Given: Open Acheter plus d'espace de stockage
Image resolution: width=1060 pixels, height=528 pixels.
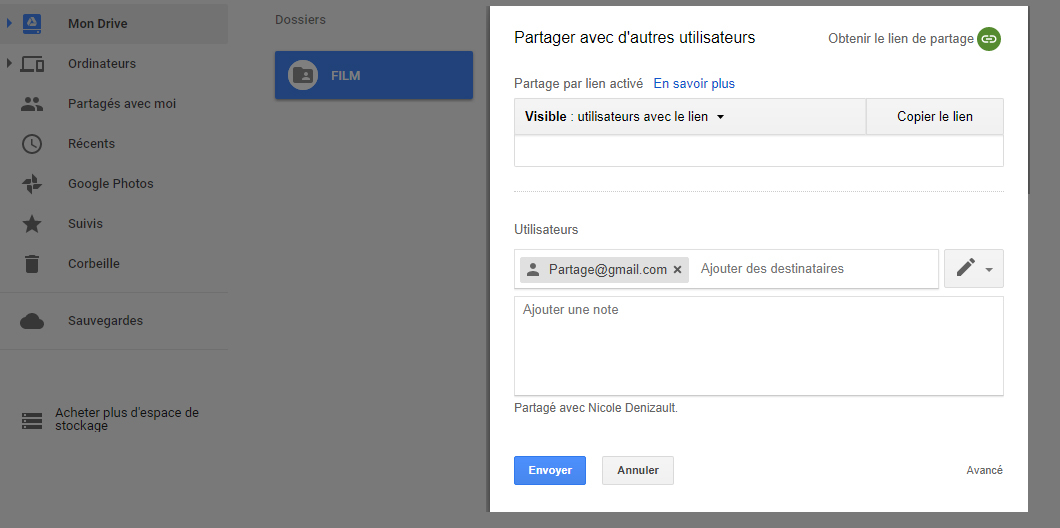Looking at the screenshot, I should pyautogui.click(x=126, y=419).
